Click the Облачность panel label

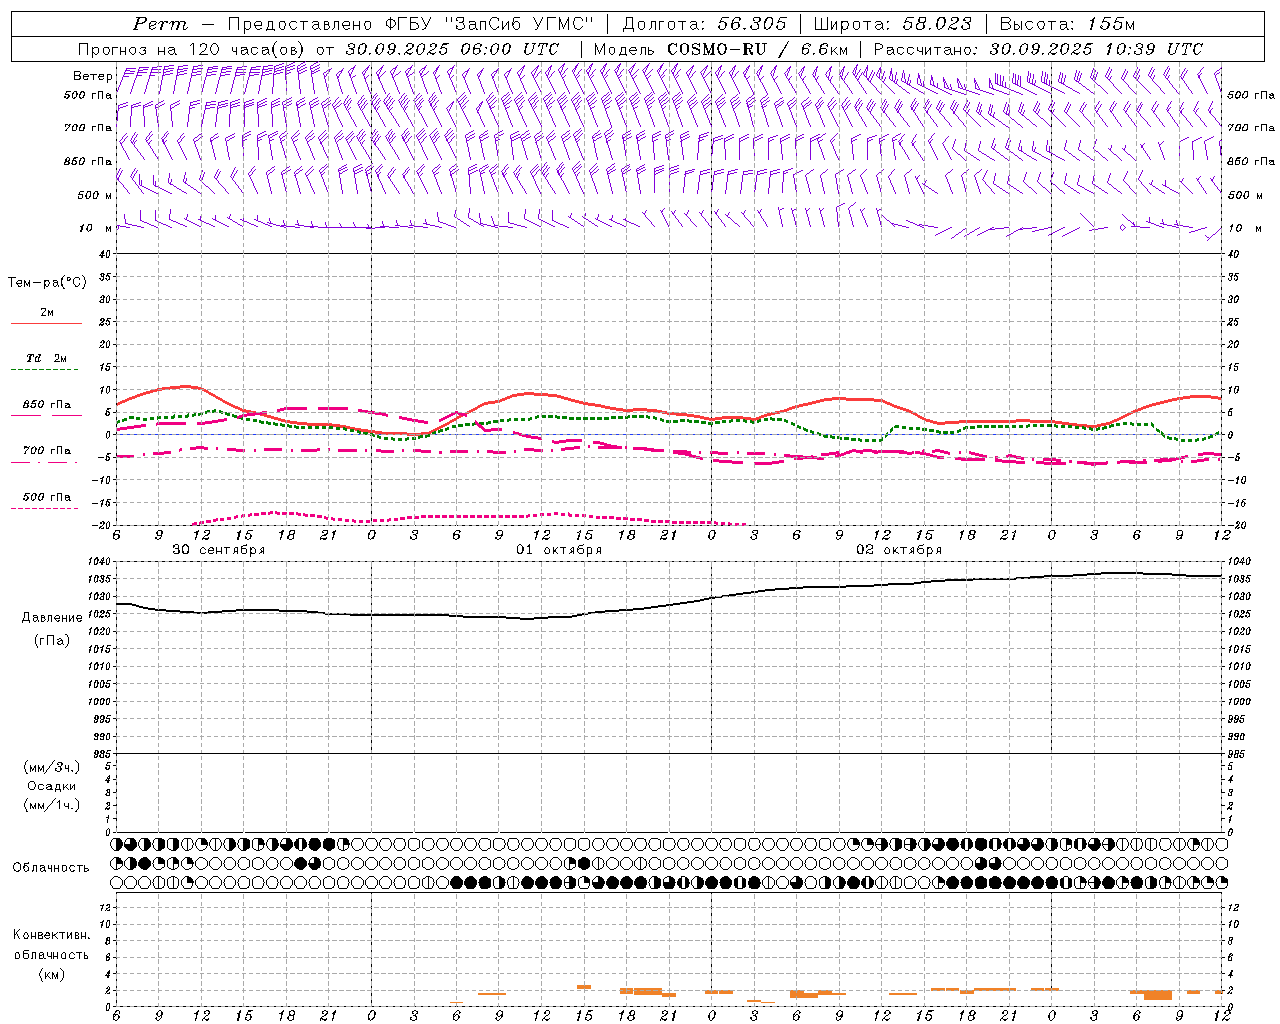pyautogui.click(x=51, y=867)
